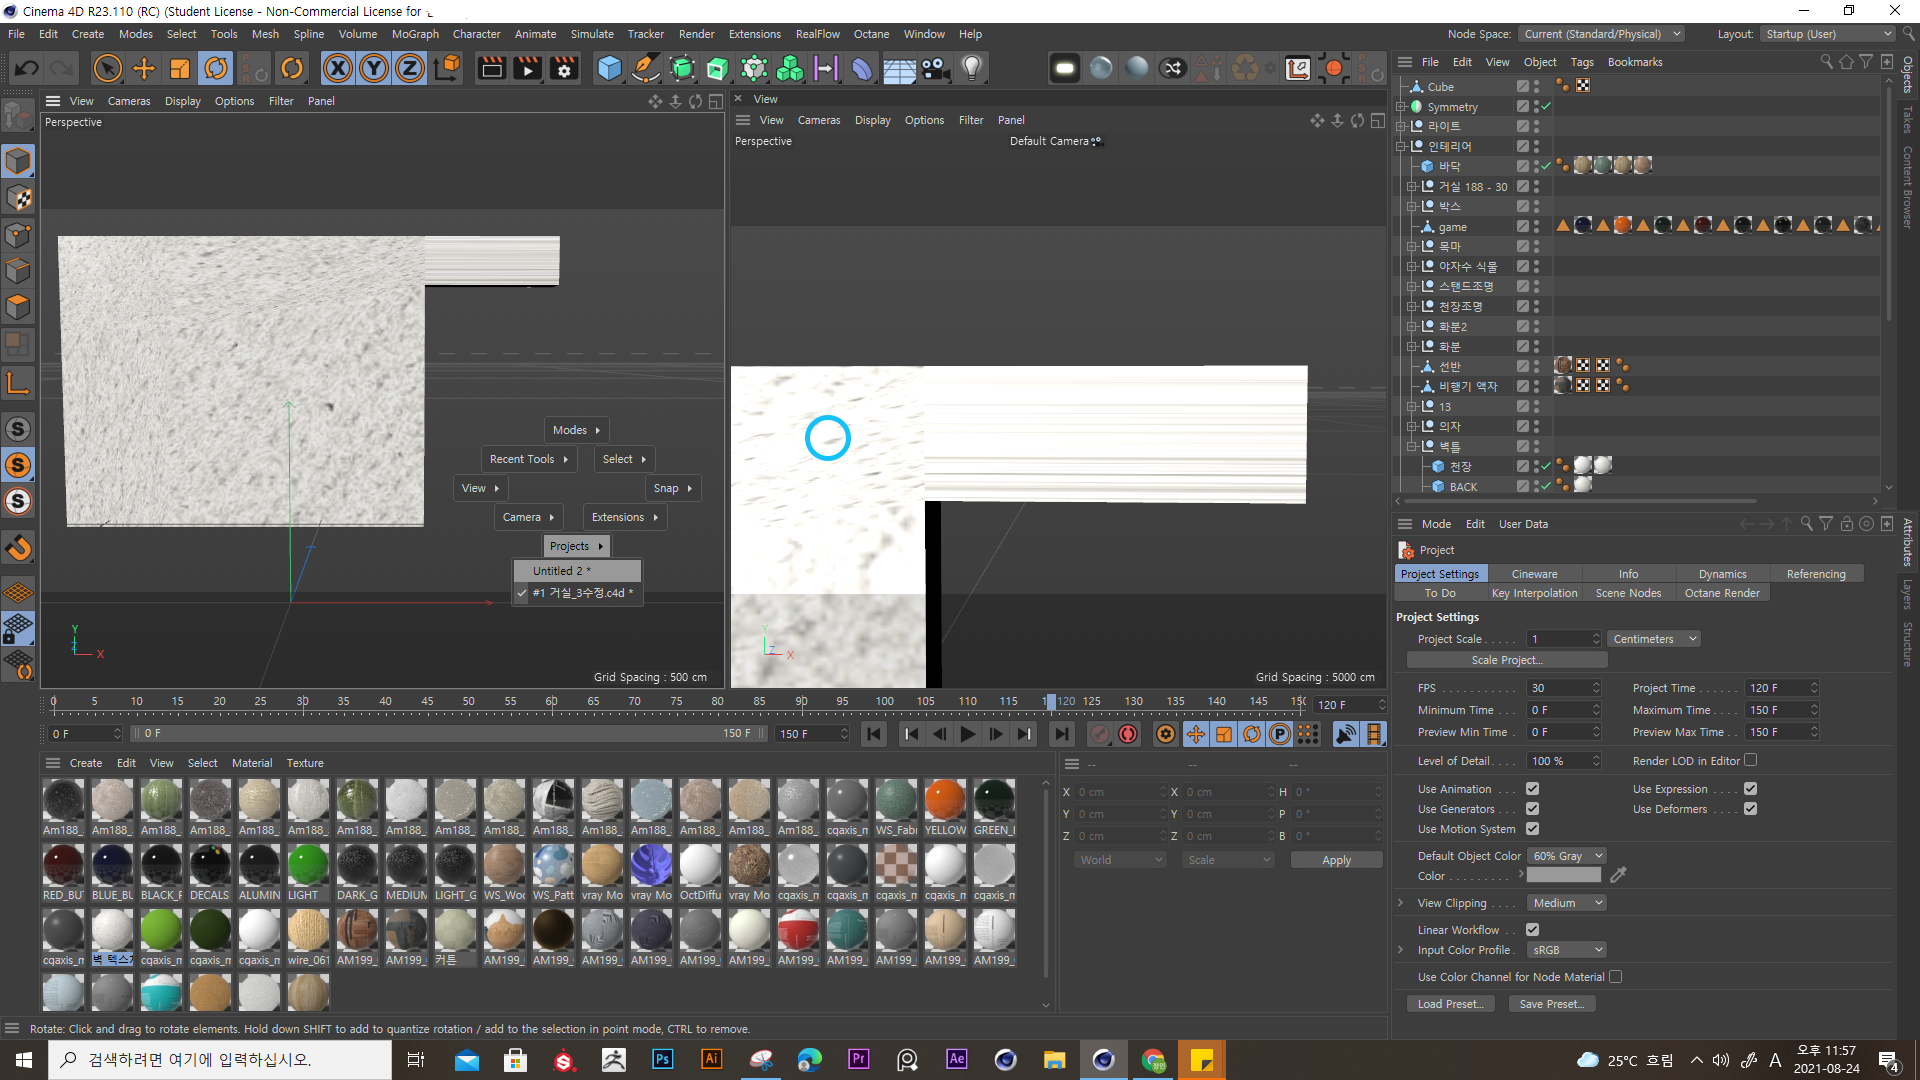
Task: Click FPS value field
Action: pos(1564,688)
